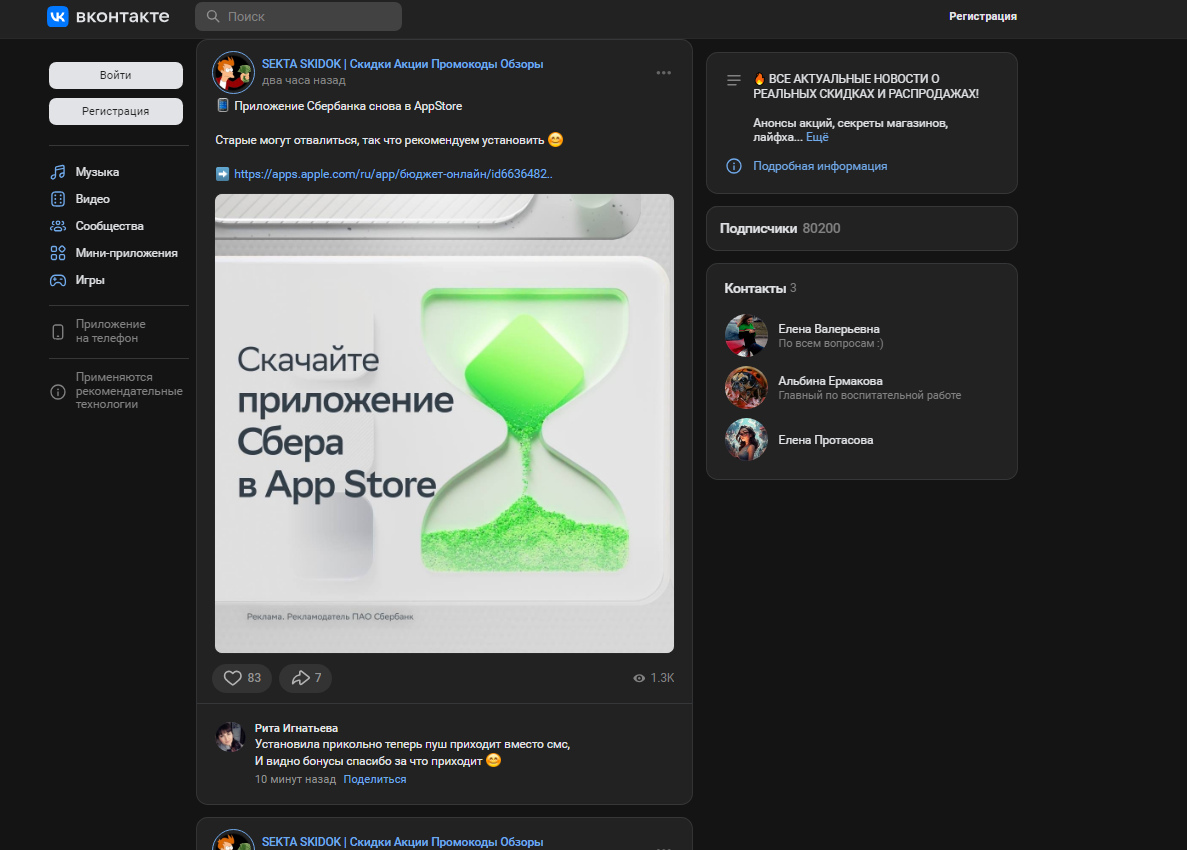Open the Сбер App Store post image
The image size is (1187, 850).
click(444, 423)
